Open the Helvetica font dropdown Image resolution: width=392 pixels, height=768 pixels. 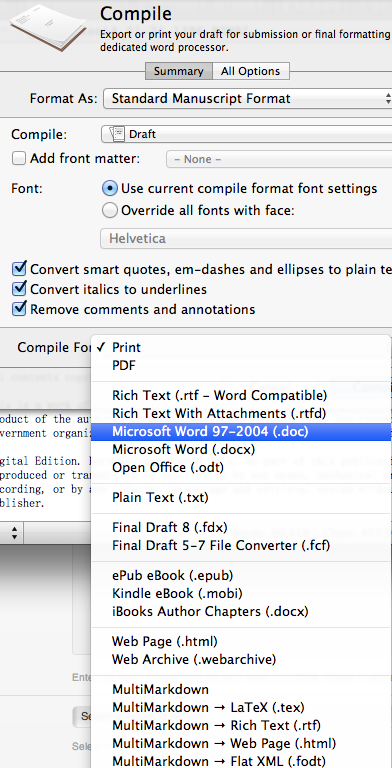point(246,239)
